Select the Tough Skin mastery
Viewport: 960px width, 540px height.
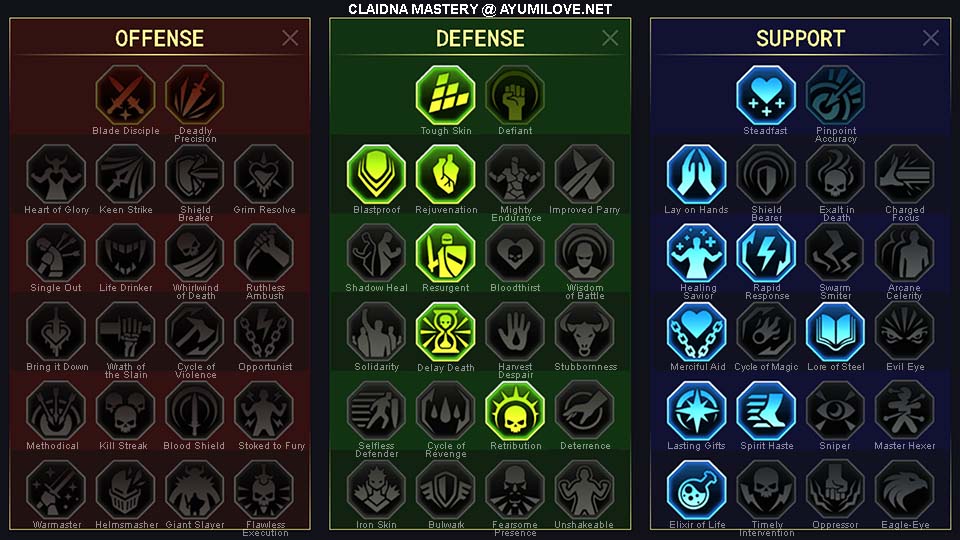(x=446, y=95)
